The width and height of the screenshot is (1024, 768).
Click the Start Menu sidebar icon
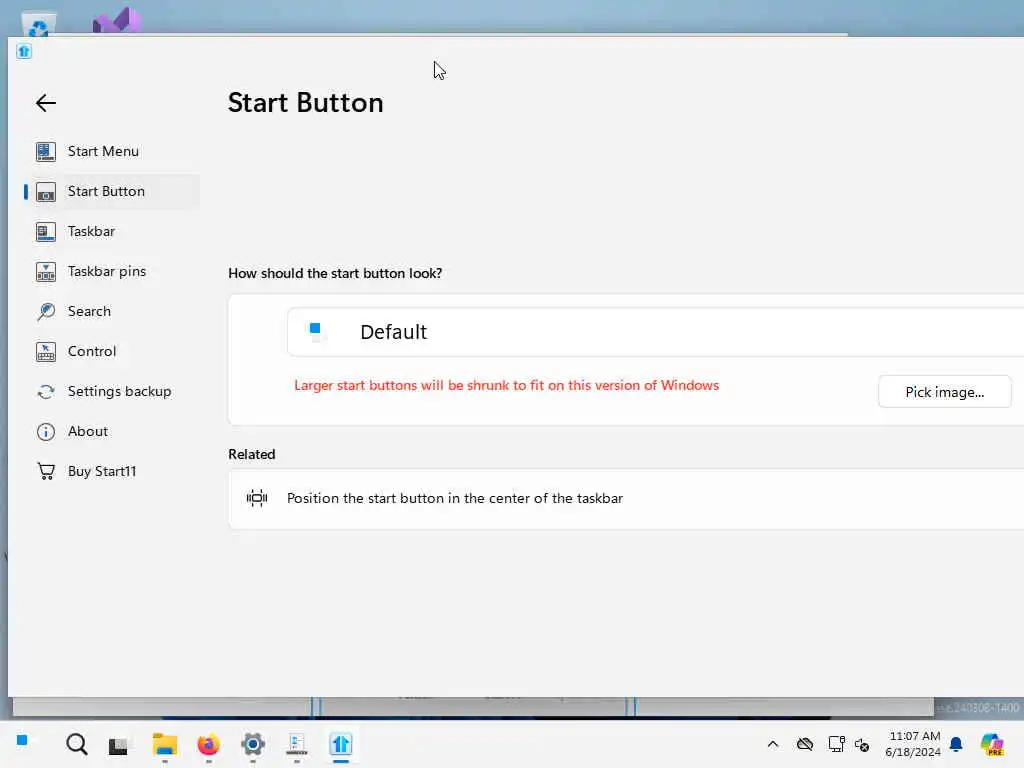(x=46, y=152)
